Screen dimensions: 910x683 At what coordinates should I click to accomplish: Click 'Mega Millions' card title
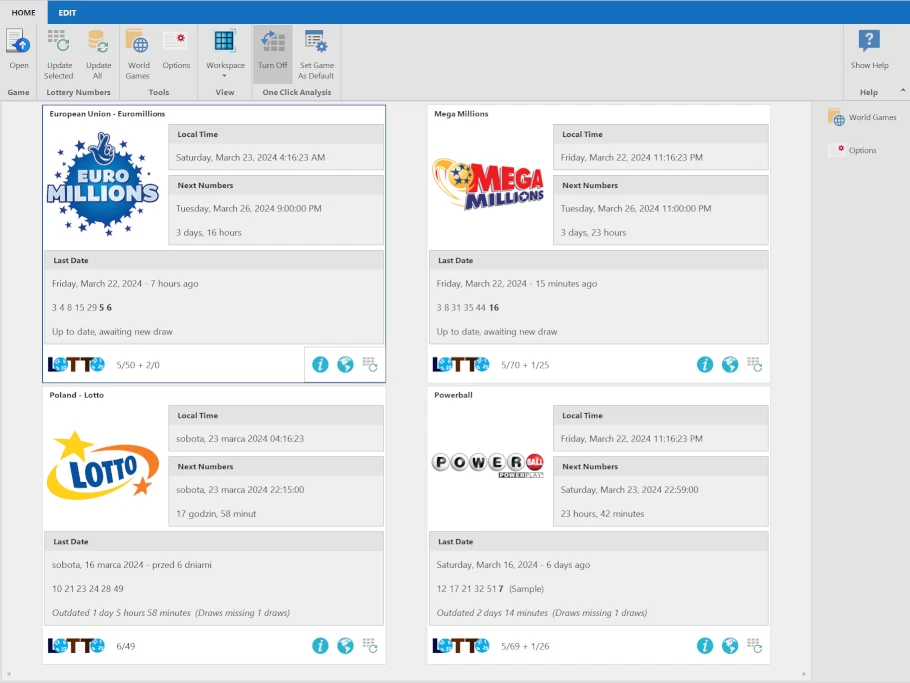[461, 114]
